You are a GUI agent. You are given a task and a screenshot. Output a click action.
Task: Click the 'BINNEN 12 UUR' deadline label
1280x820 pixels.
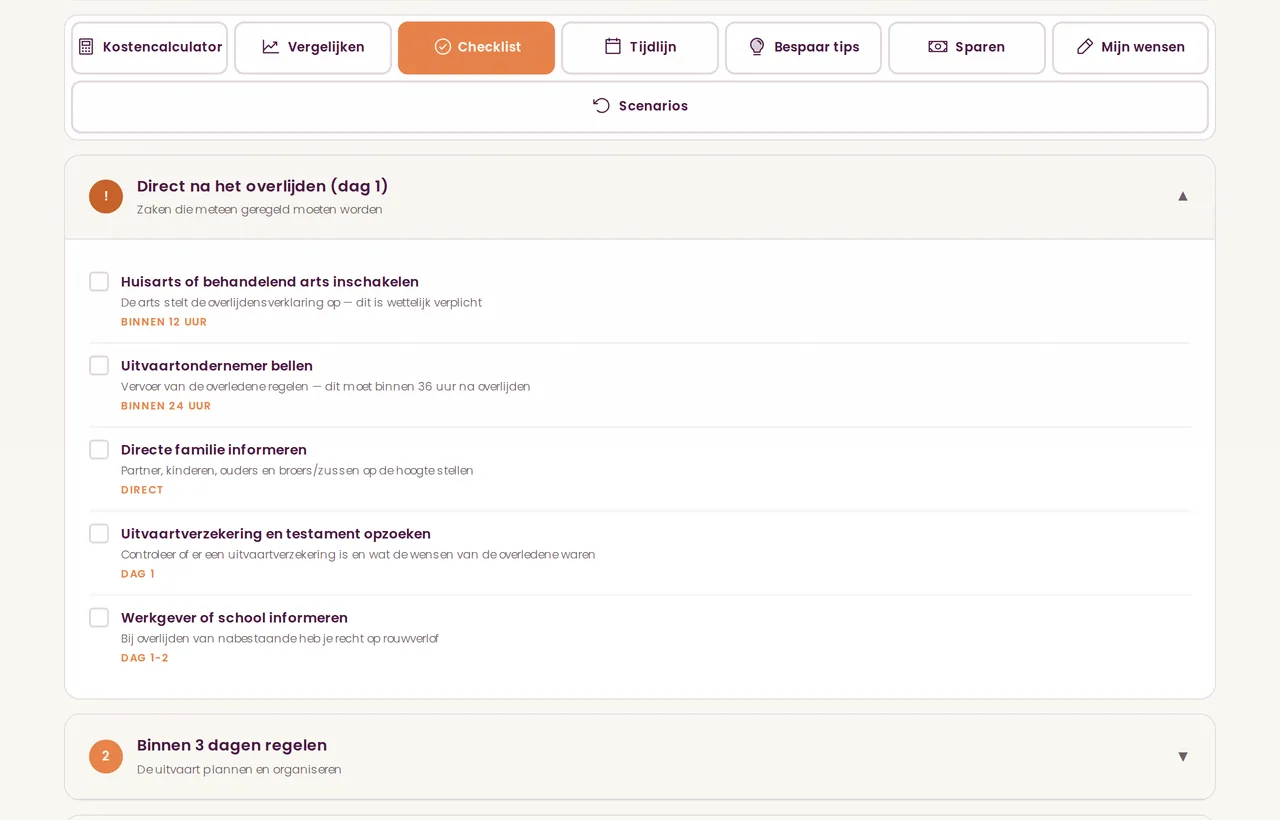pyautogui.click(x=164, y=322)
